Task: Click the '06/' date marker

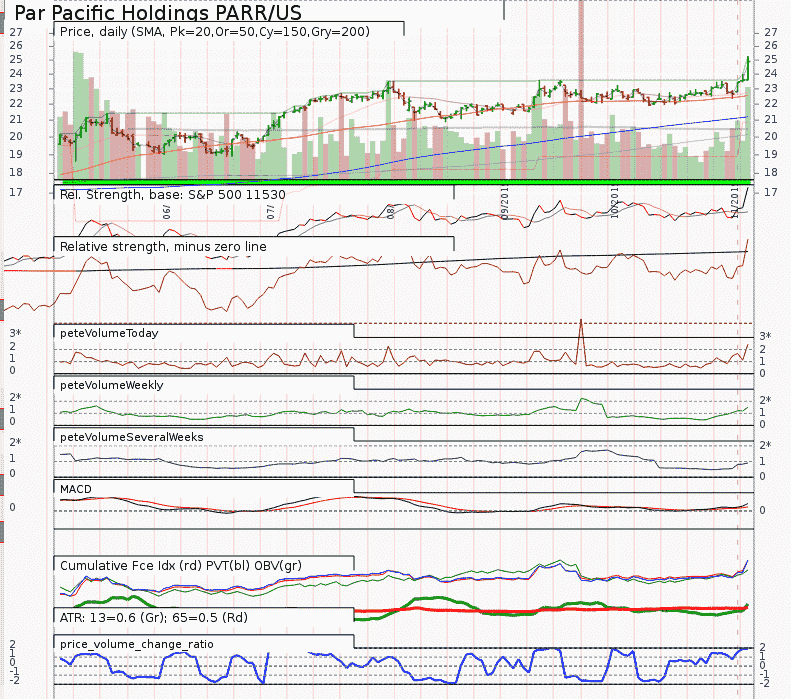Action: tap(166, 212)
